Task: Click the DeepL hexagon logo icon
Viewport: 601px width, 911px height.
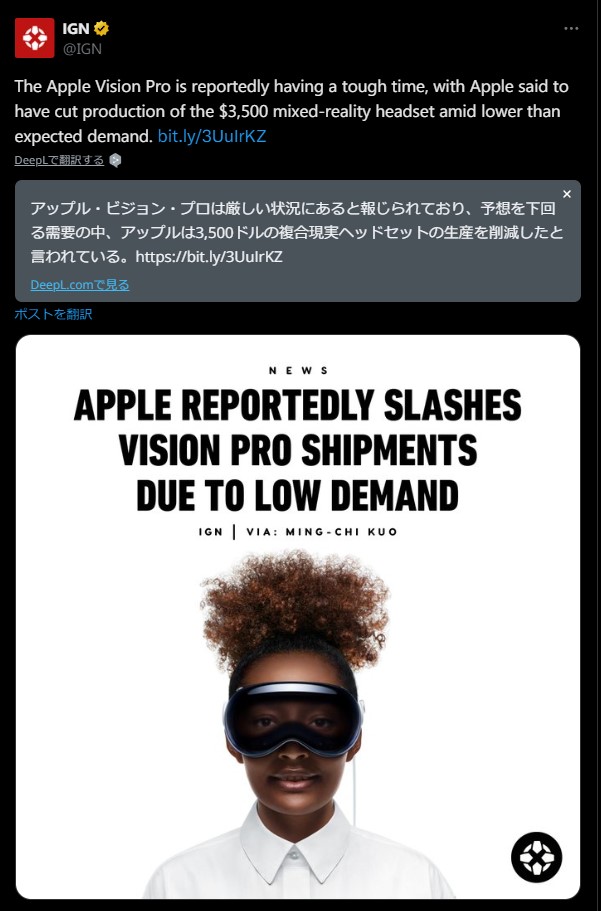Action: click(x=115, y=160)
